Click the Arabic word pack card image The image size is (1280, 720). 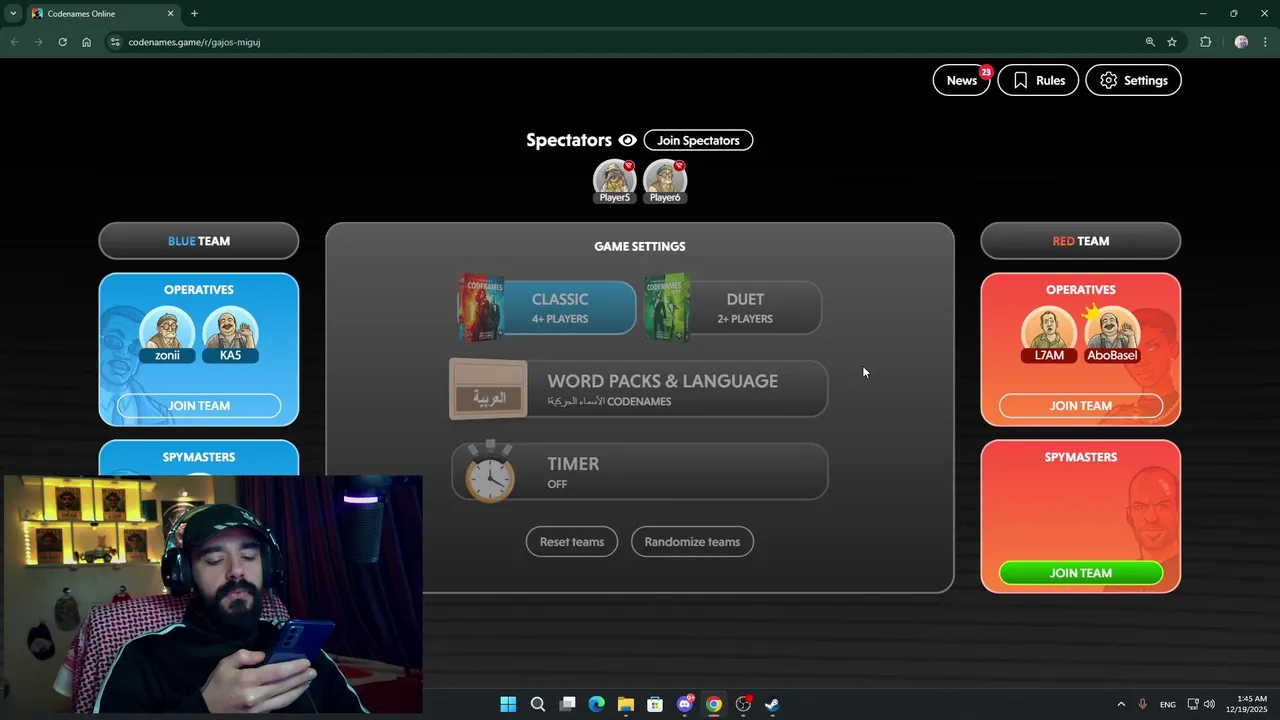point(488,389)
